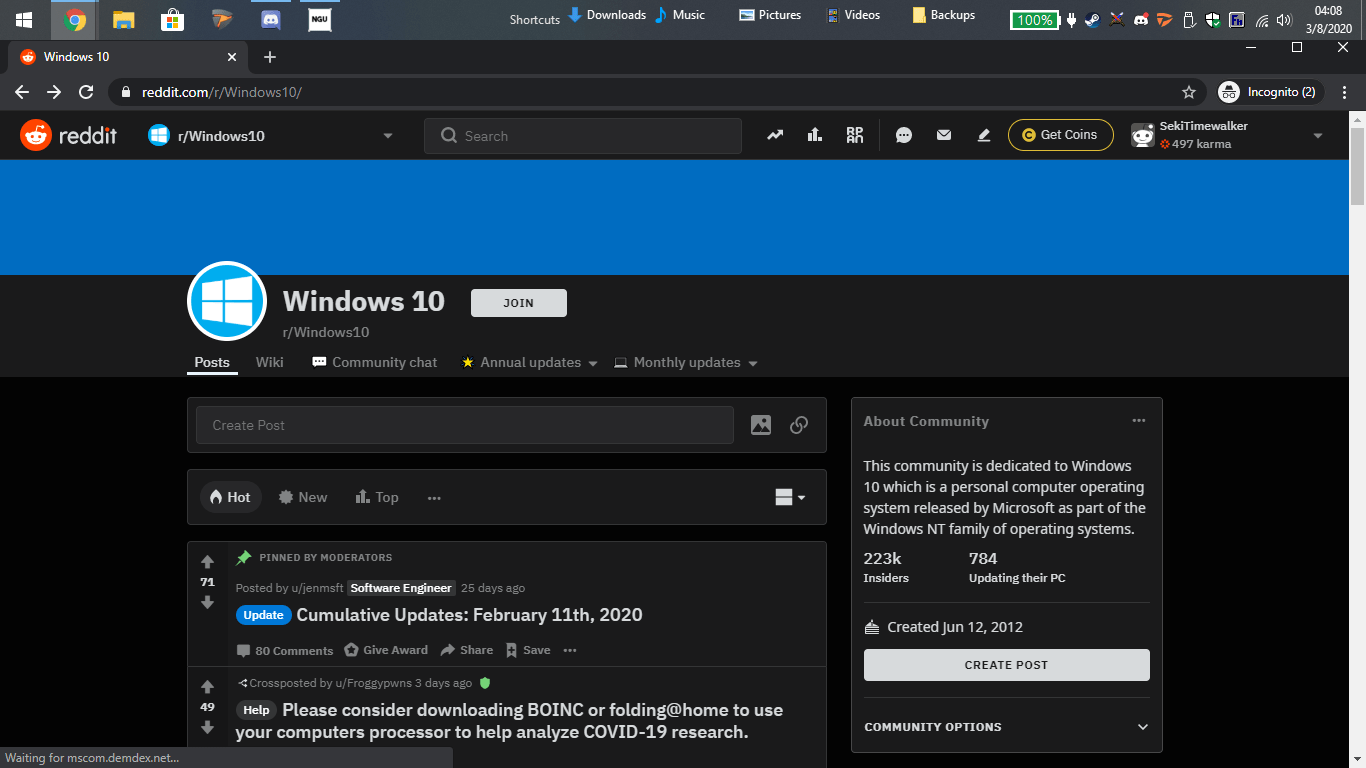Viewport: 1366px width, 768px height.
Task: Click the green 100% battery indicator in taskbar
Action: [1033, 19]
